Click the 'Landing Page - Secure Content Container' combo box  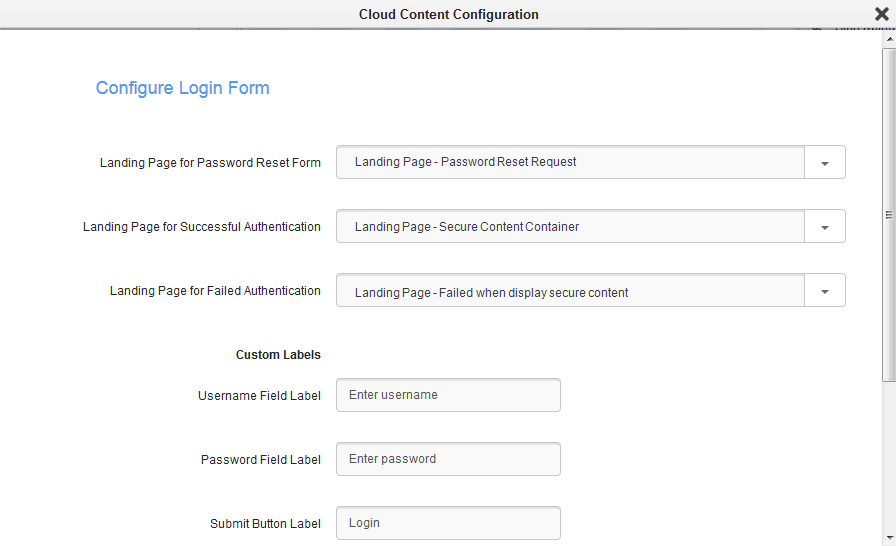point(570,227)
